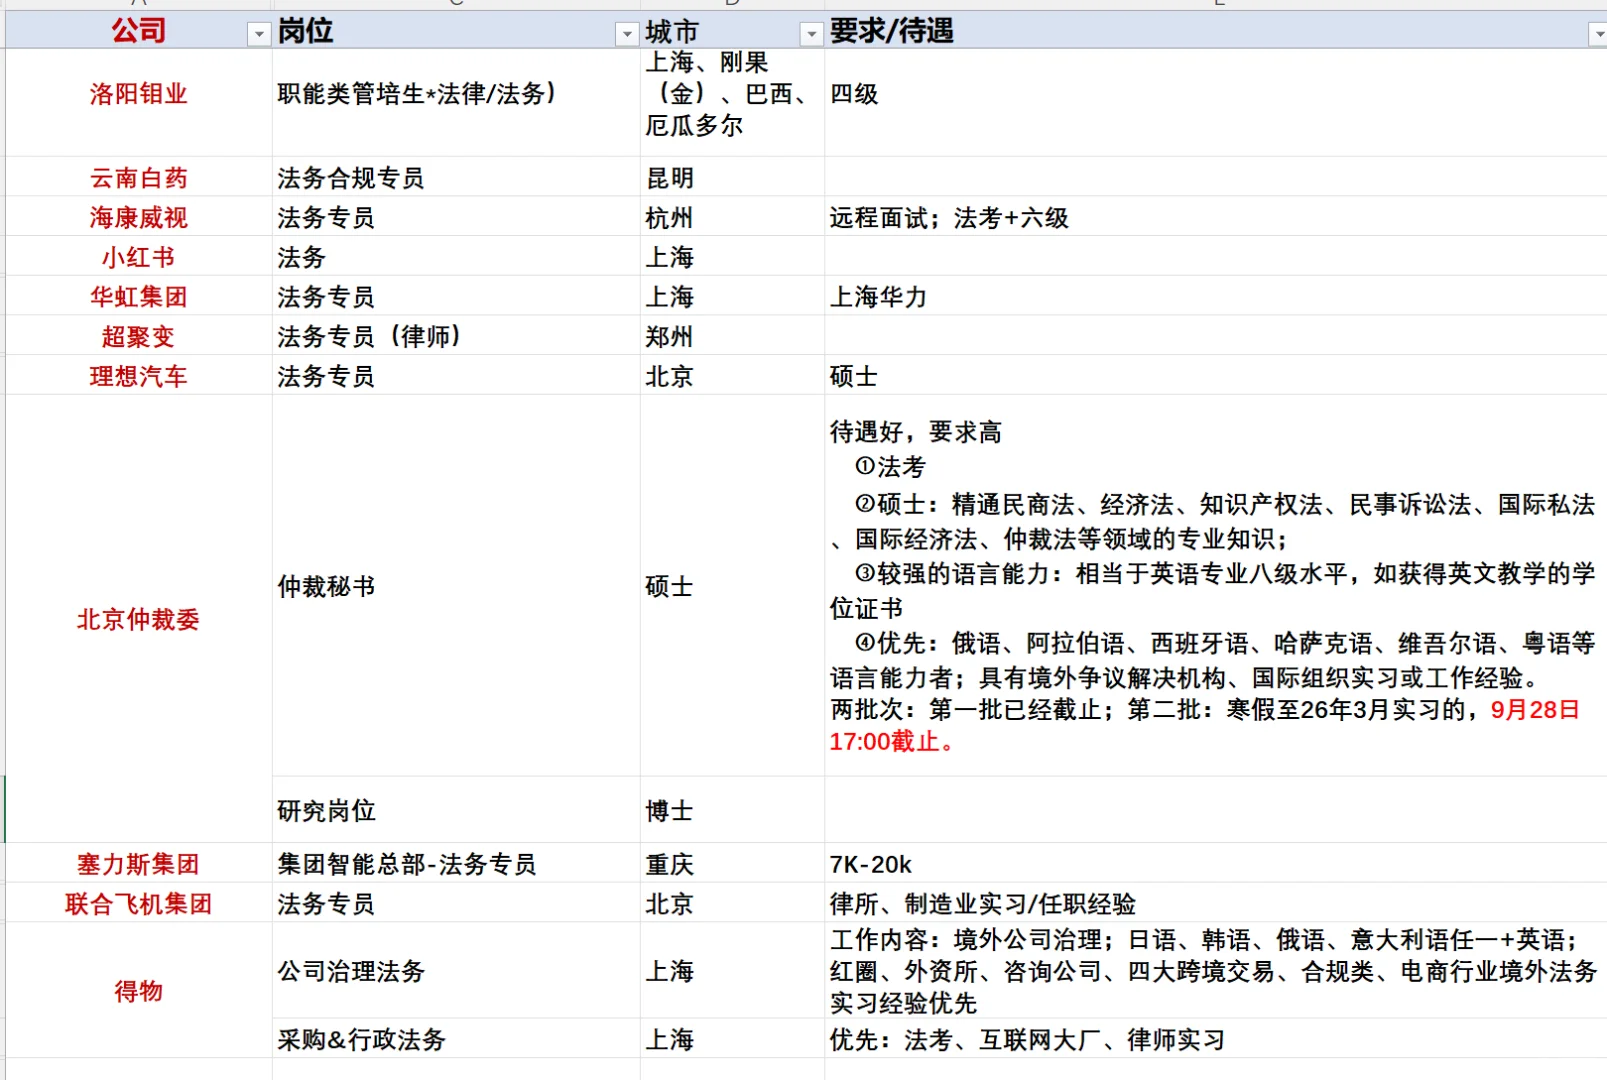The image size is (1607, 1080).
Task: Select the 工作内容:境外公司治理 requirement cell
Action: click(x=1216, y=970)
